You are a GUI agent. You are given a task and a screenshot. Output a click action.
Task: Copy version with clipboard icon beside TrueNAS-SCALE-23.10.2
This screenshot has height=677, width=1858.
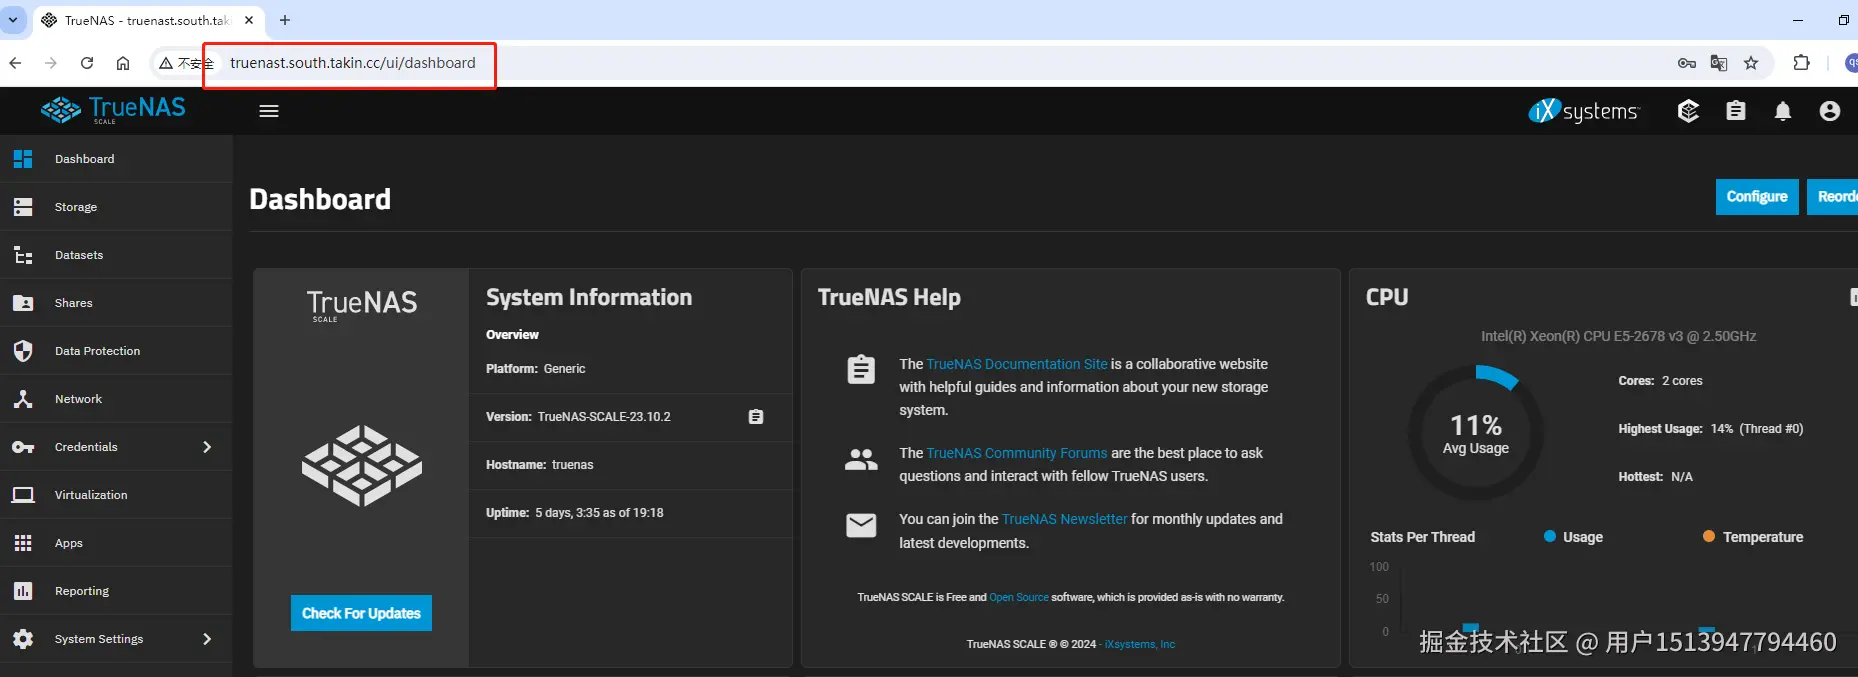point(756,417)
